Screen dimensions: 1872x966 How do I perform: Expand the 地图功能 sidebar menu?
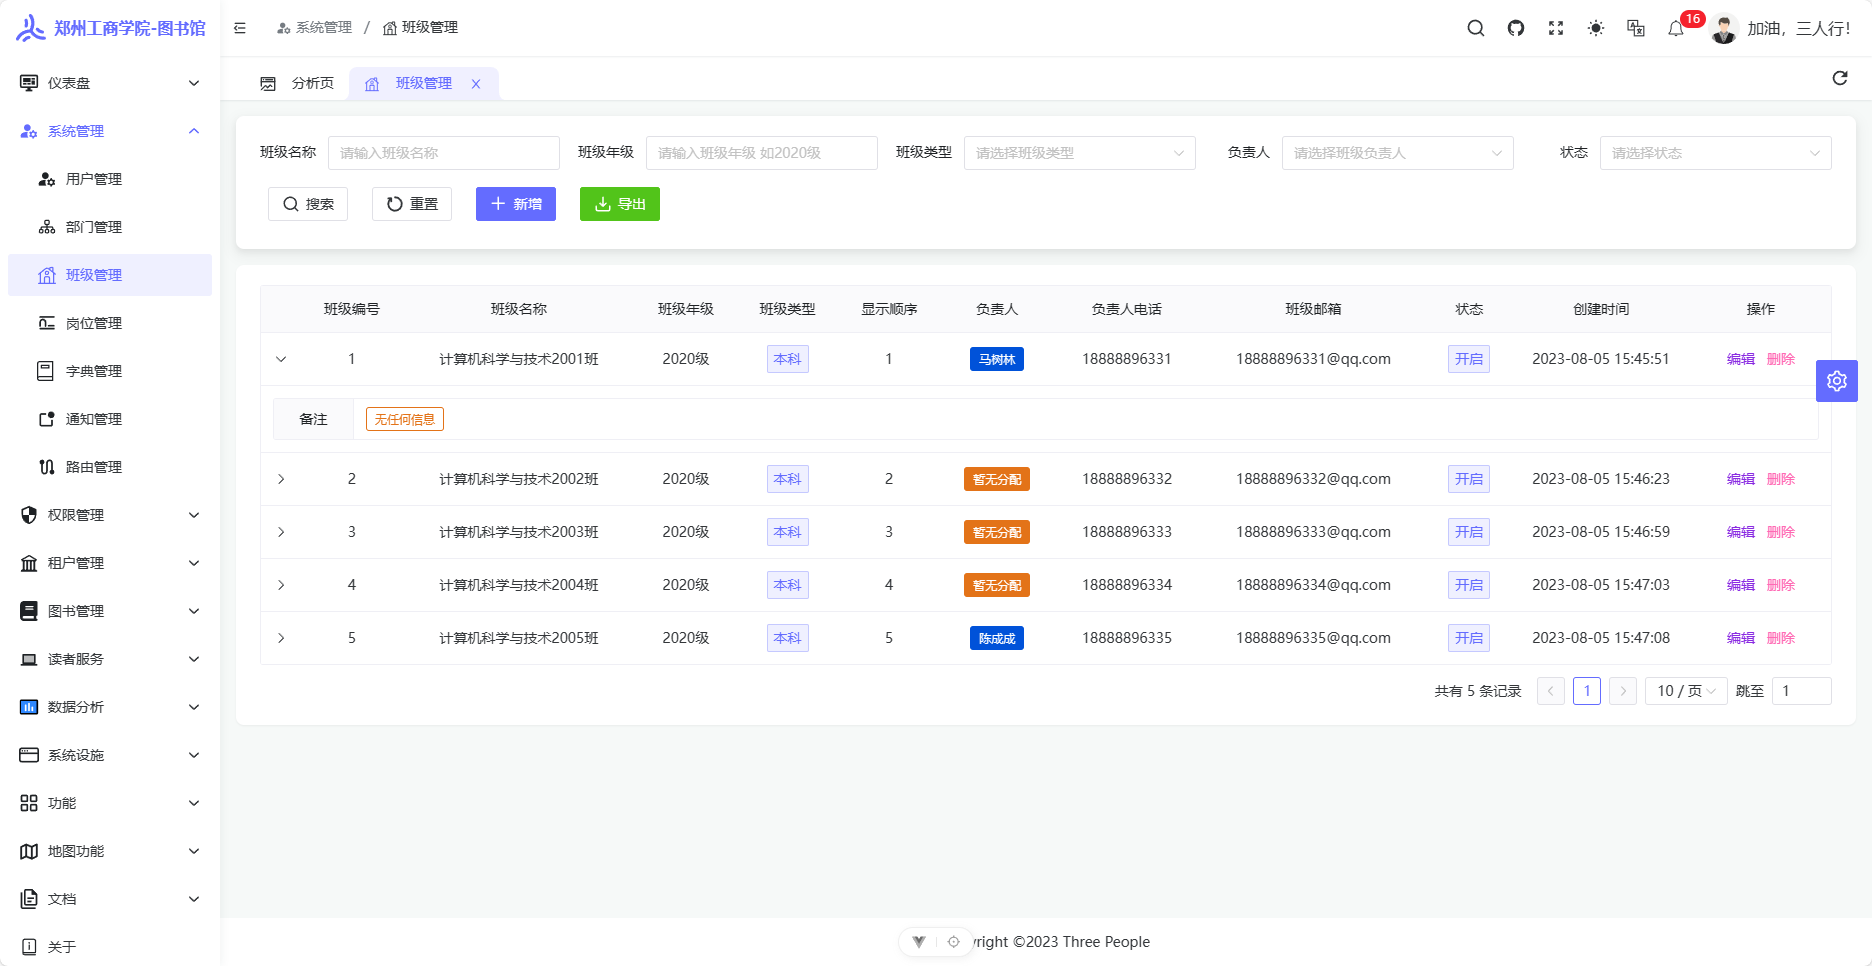tap(110, 851)
